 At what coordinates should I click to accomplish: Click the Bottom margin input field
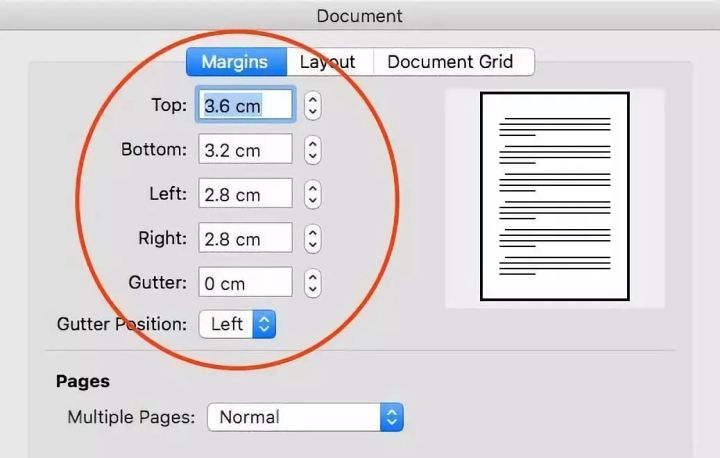pyautogui.click(x=246, y=149)
